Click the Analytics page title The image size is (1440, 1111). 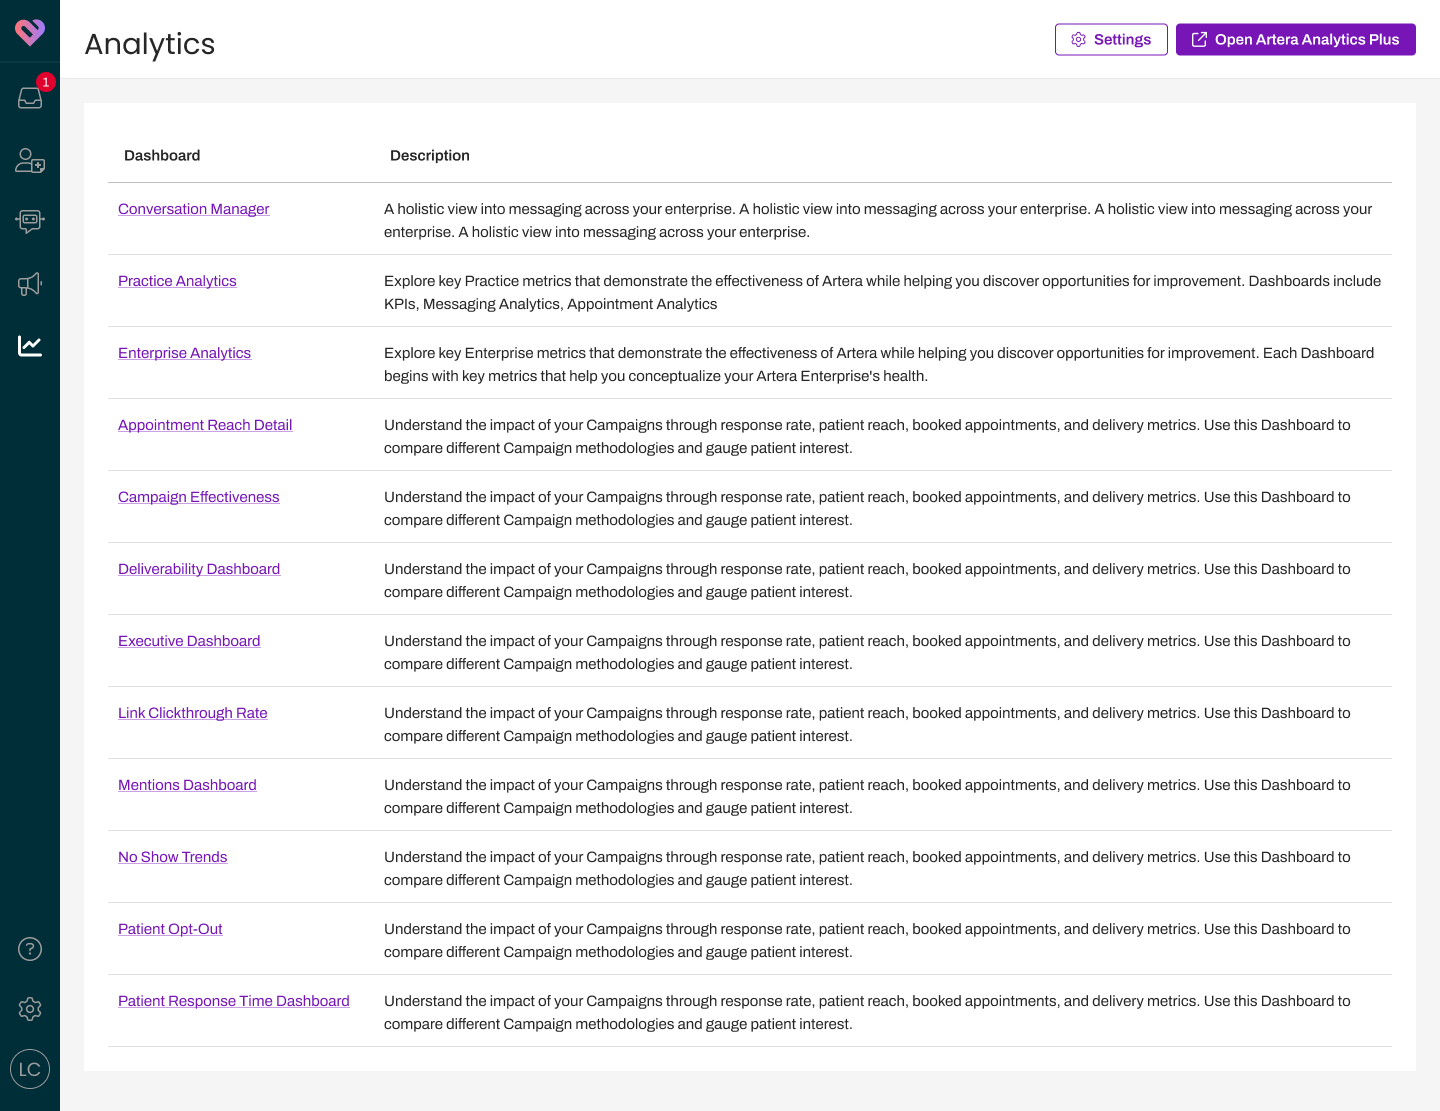click(150, 44)
